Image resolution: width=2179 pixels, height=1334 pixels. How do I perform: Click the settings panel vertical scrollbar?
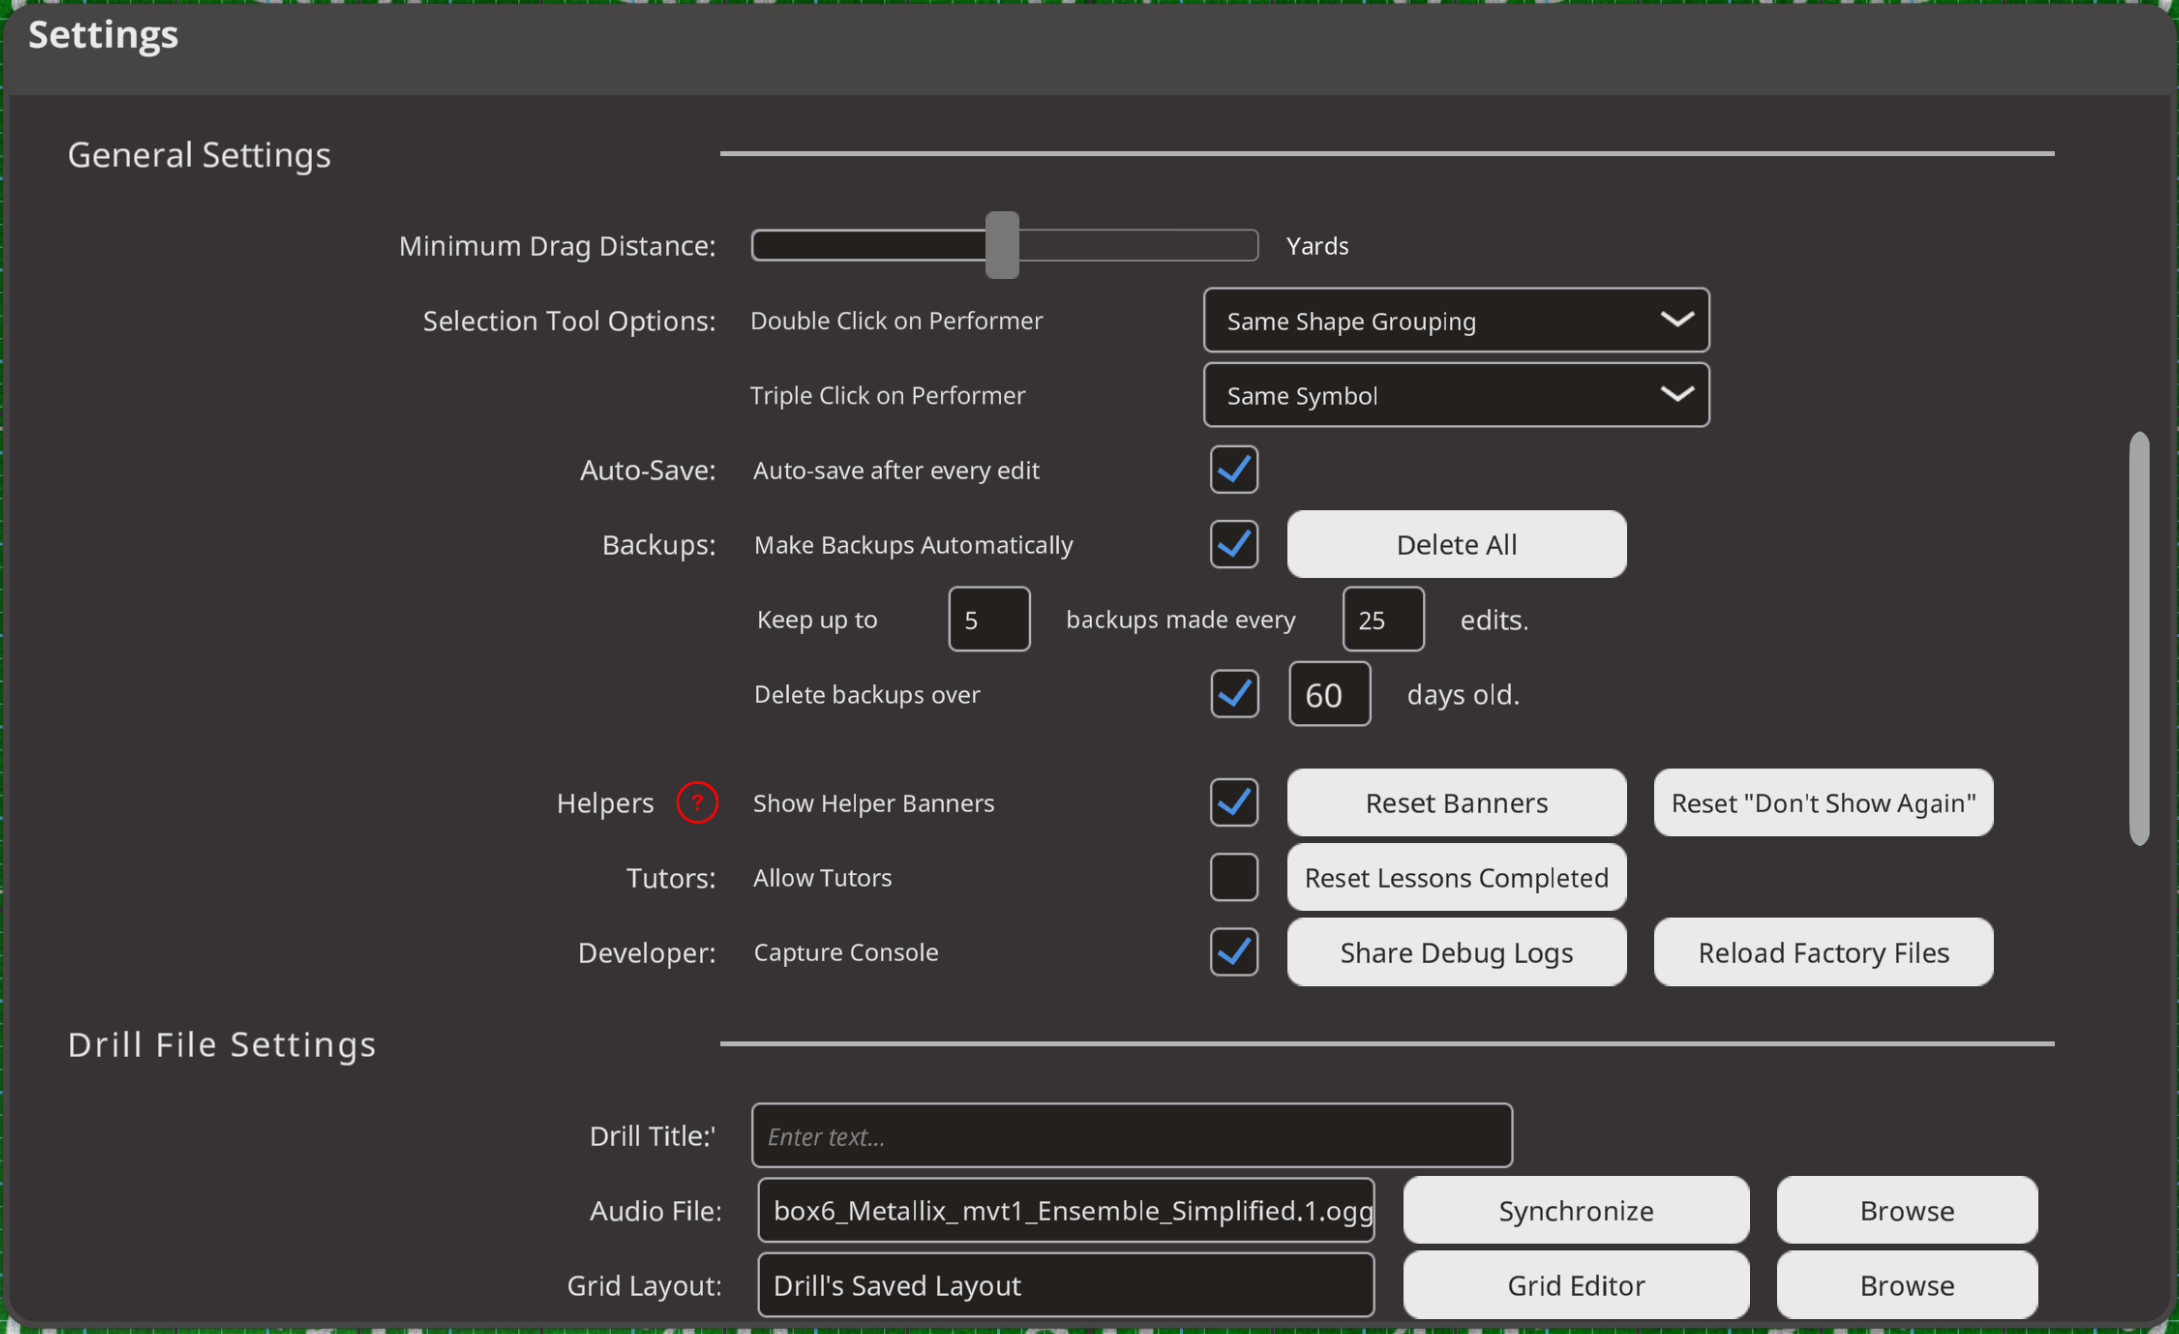coord(2138,638)
